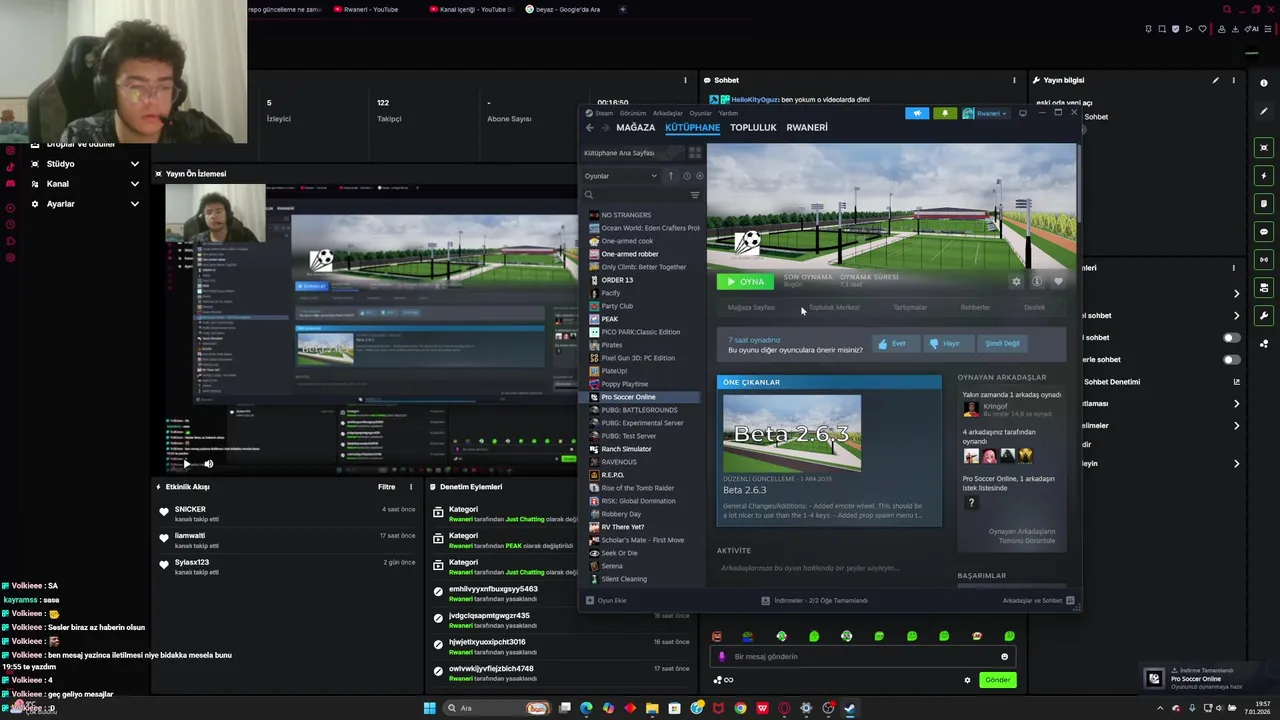Open Chrome from Windows taskbar
This screenshot has width=1280, height=720.
740,708
